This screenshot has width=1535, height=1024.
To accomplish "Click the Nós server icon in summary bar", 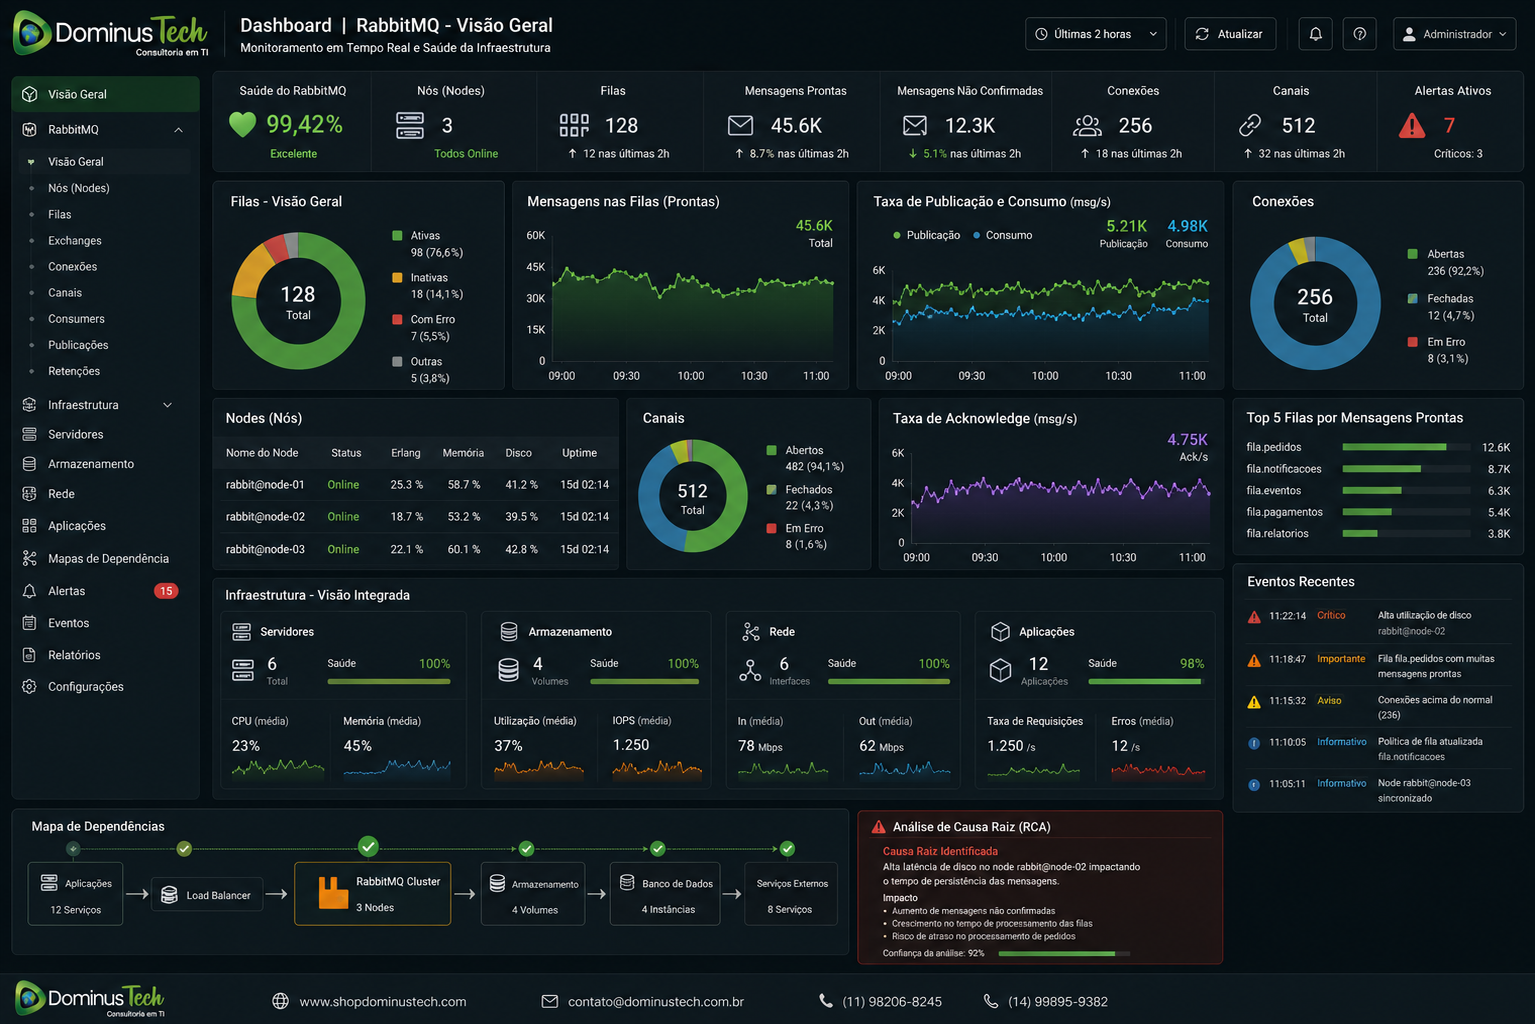I will [x=410, y=125].
